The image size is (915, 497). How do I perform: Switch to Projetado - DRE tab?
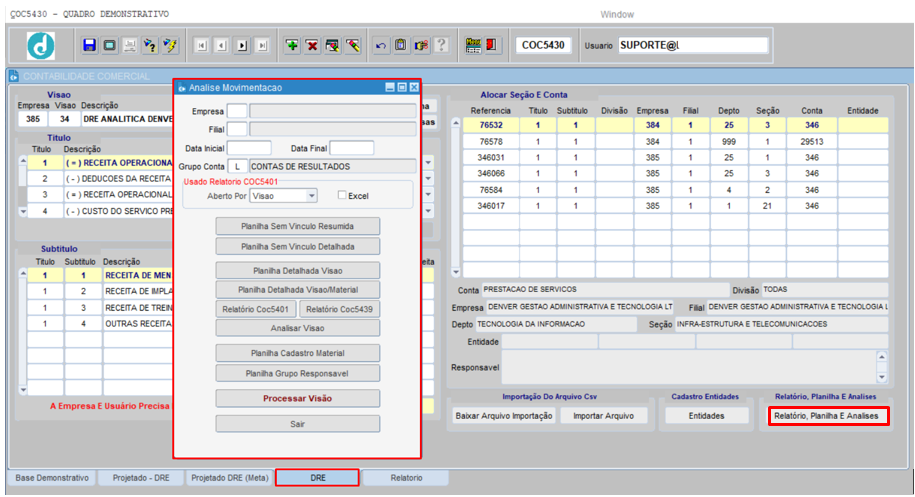point(141,478)
